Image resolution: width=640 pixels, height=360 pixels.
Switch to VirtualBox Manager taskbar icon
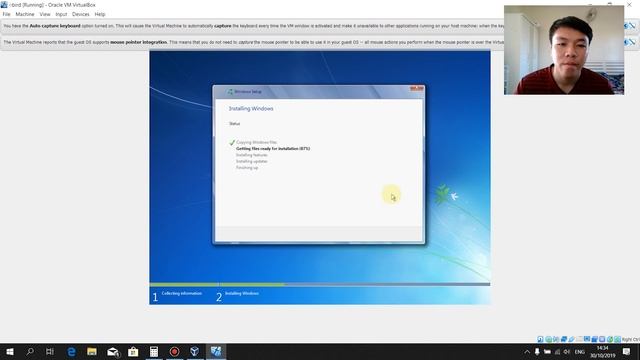[195, 351]
